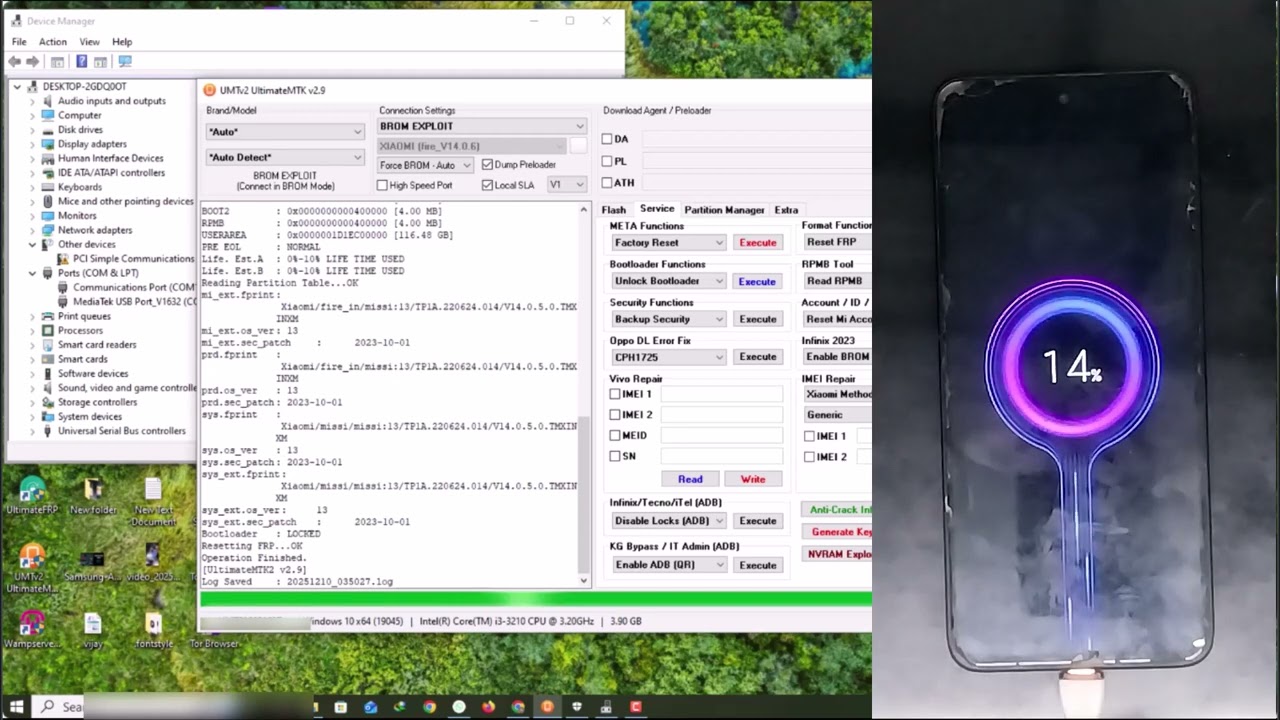Viewport: 1280px width, 720px height.
Task: Open the View menu in Device Manager
Action: pyautogui.click(x=89, y=42)
